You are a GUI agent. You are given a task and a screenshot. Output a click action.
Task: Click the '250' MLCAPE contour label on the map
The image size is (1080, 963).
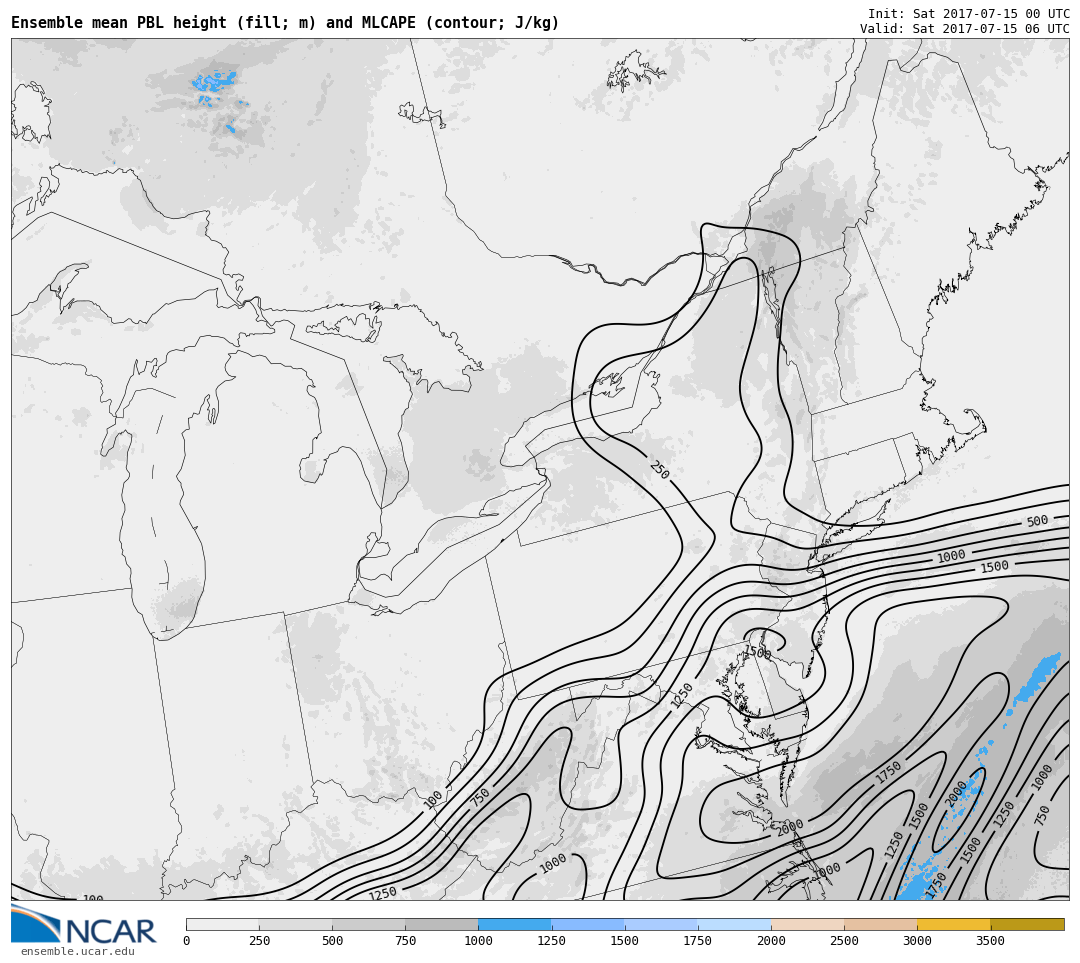660,470
